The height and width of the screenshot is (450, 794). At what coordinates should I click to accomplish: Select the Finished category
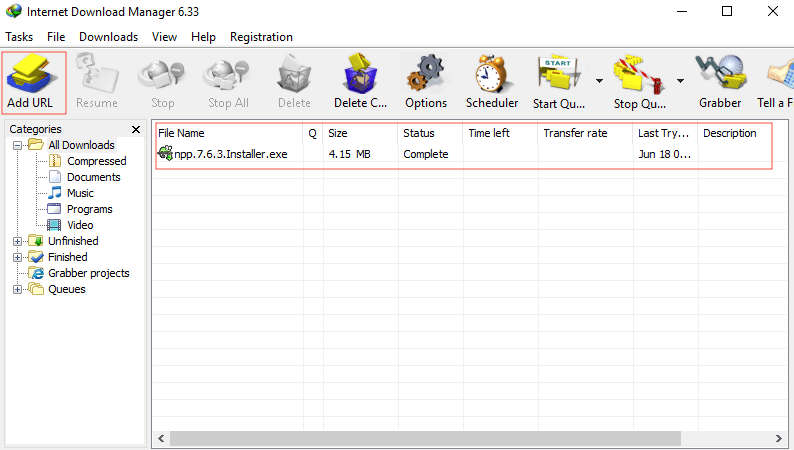[x=67, y=257]
